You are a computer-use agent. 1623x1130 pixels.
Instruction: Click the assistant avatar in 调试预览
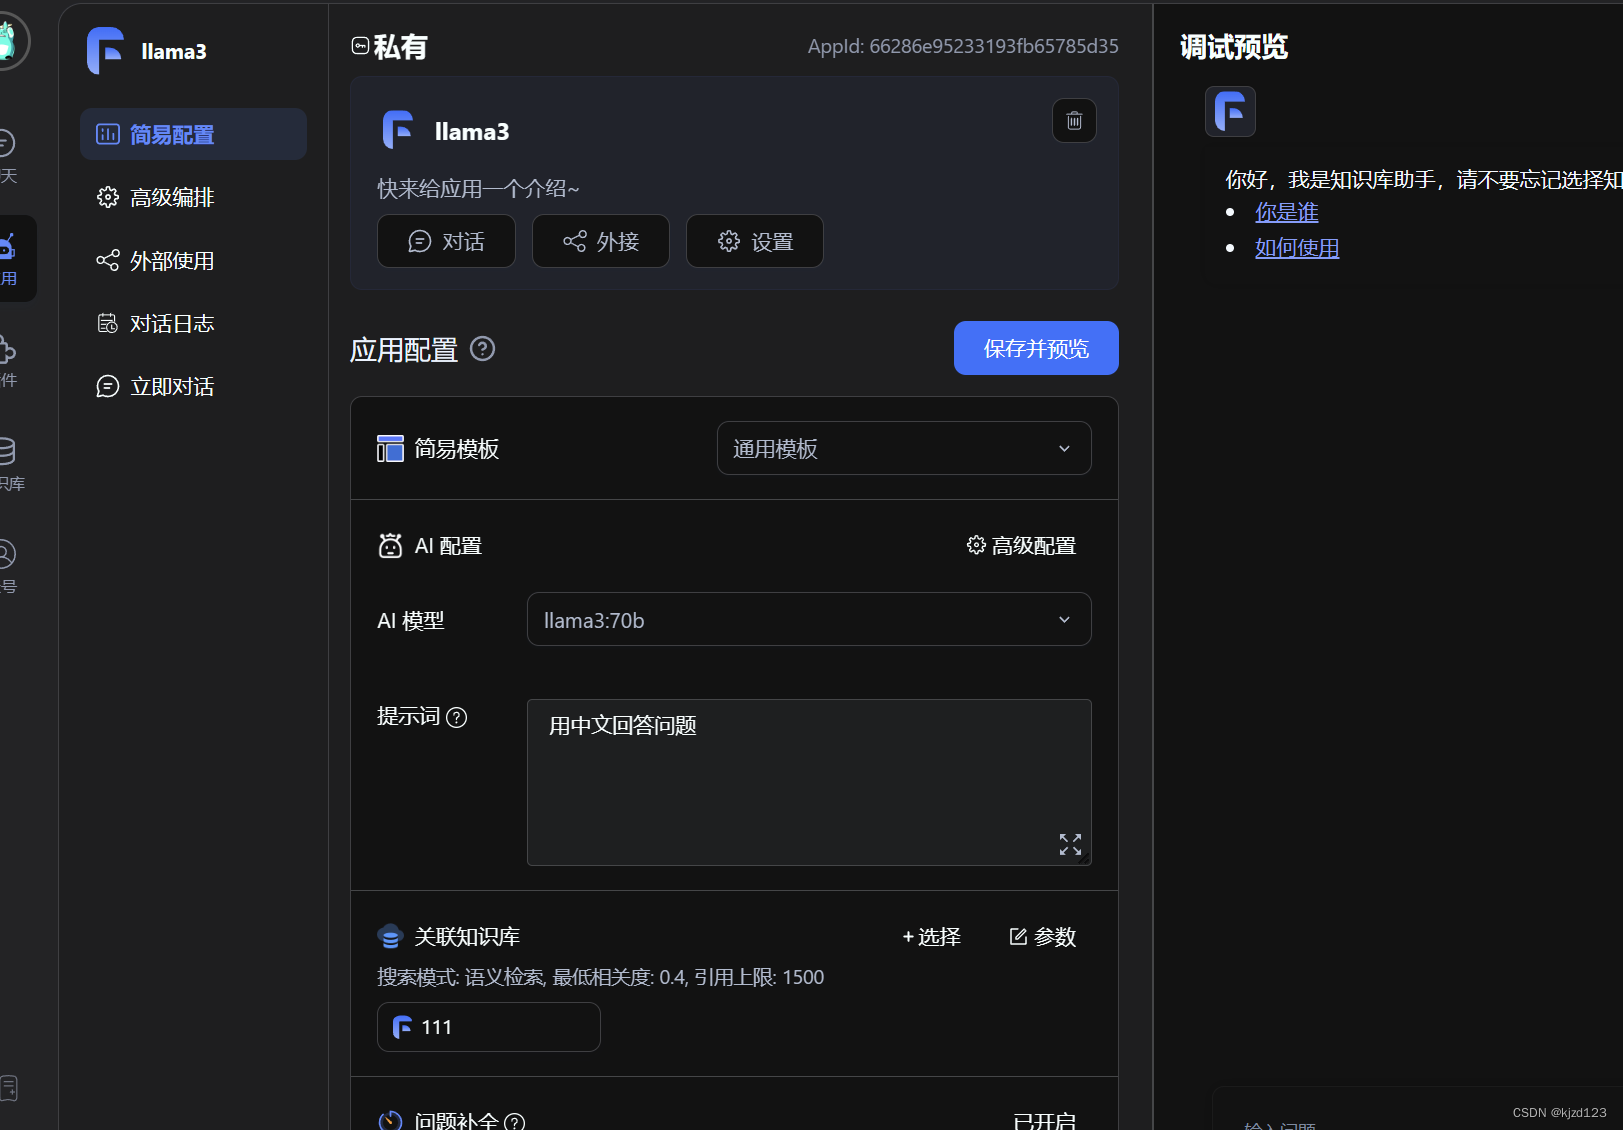1230,111
